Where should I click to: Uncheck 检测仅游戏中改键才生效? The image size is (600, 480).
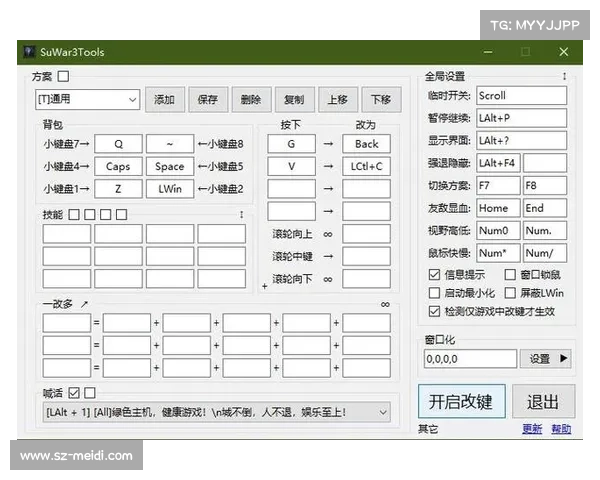434,311
